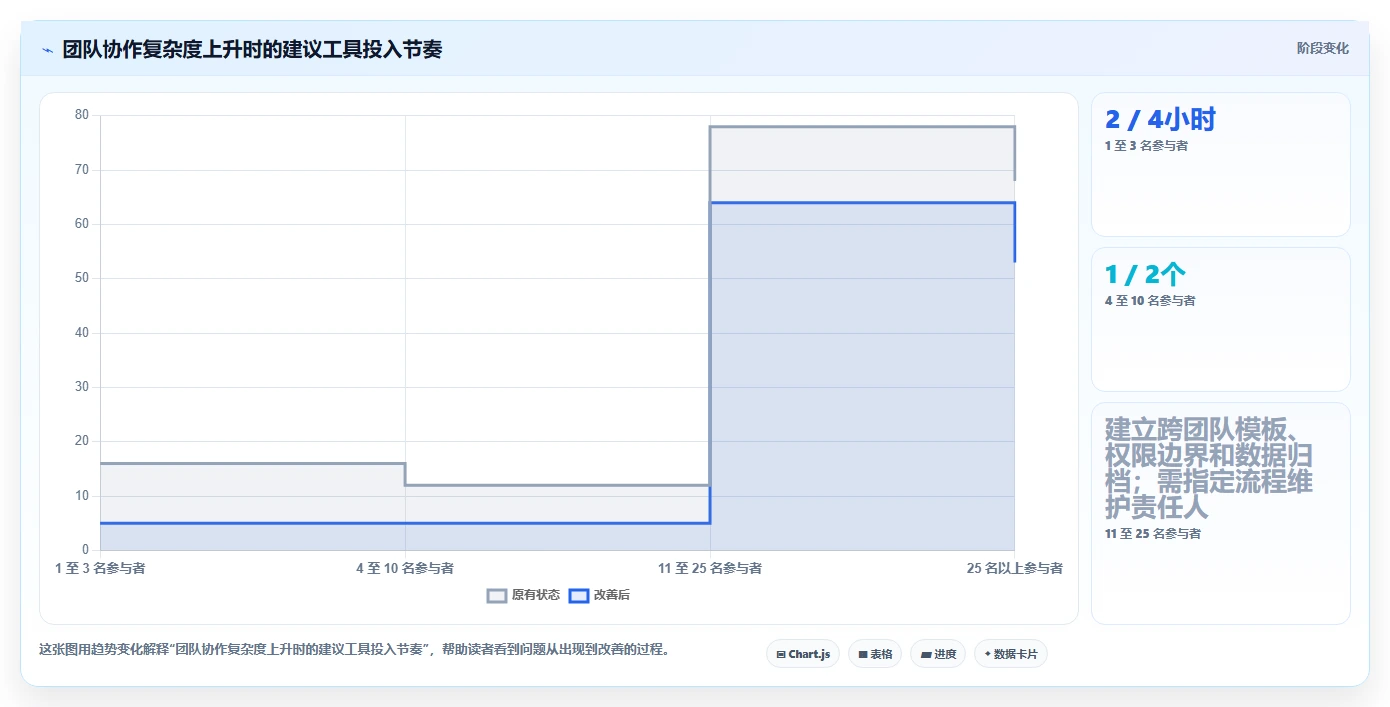This screenshot has height=707, width=1390.
Task: Click the 阶段变化 label in header
Action: point(1322,48)
